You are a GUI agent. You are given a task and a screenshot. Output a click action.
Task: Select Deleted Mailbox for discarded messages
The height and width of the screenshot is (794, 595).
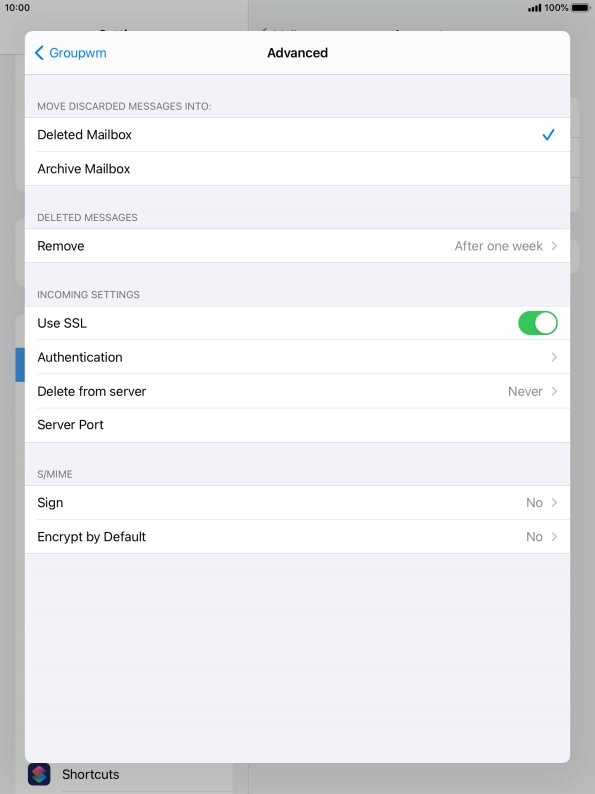(x=297, y=135)
